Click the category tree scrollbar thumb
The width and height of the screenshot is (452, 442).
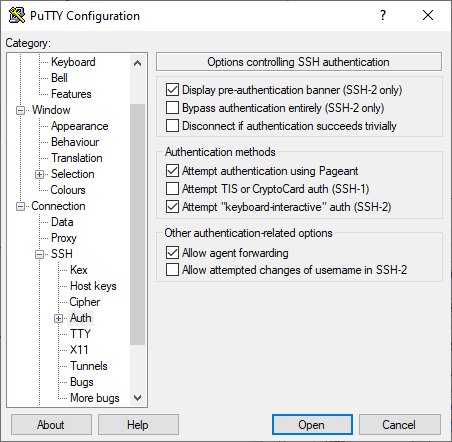(137, 224)
